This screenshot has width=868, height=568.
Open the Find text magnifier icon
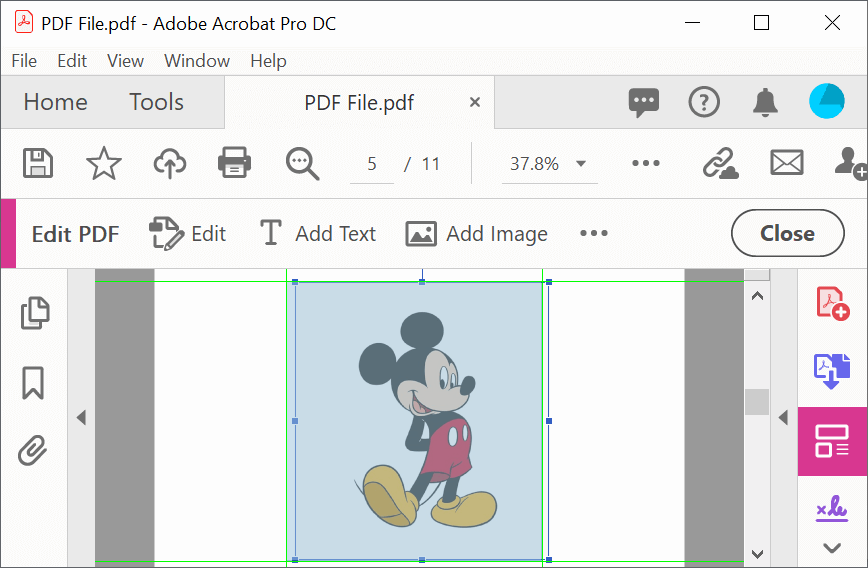pos(302,164)
